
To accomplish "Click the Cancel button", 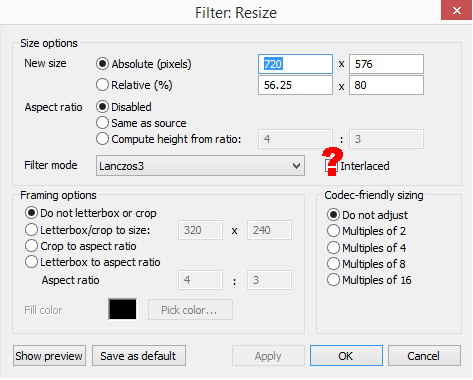I will pyautogui.click(x=424, y=356).
